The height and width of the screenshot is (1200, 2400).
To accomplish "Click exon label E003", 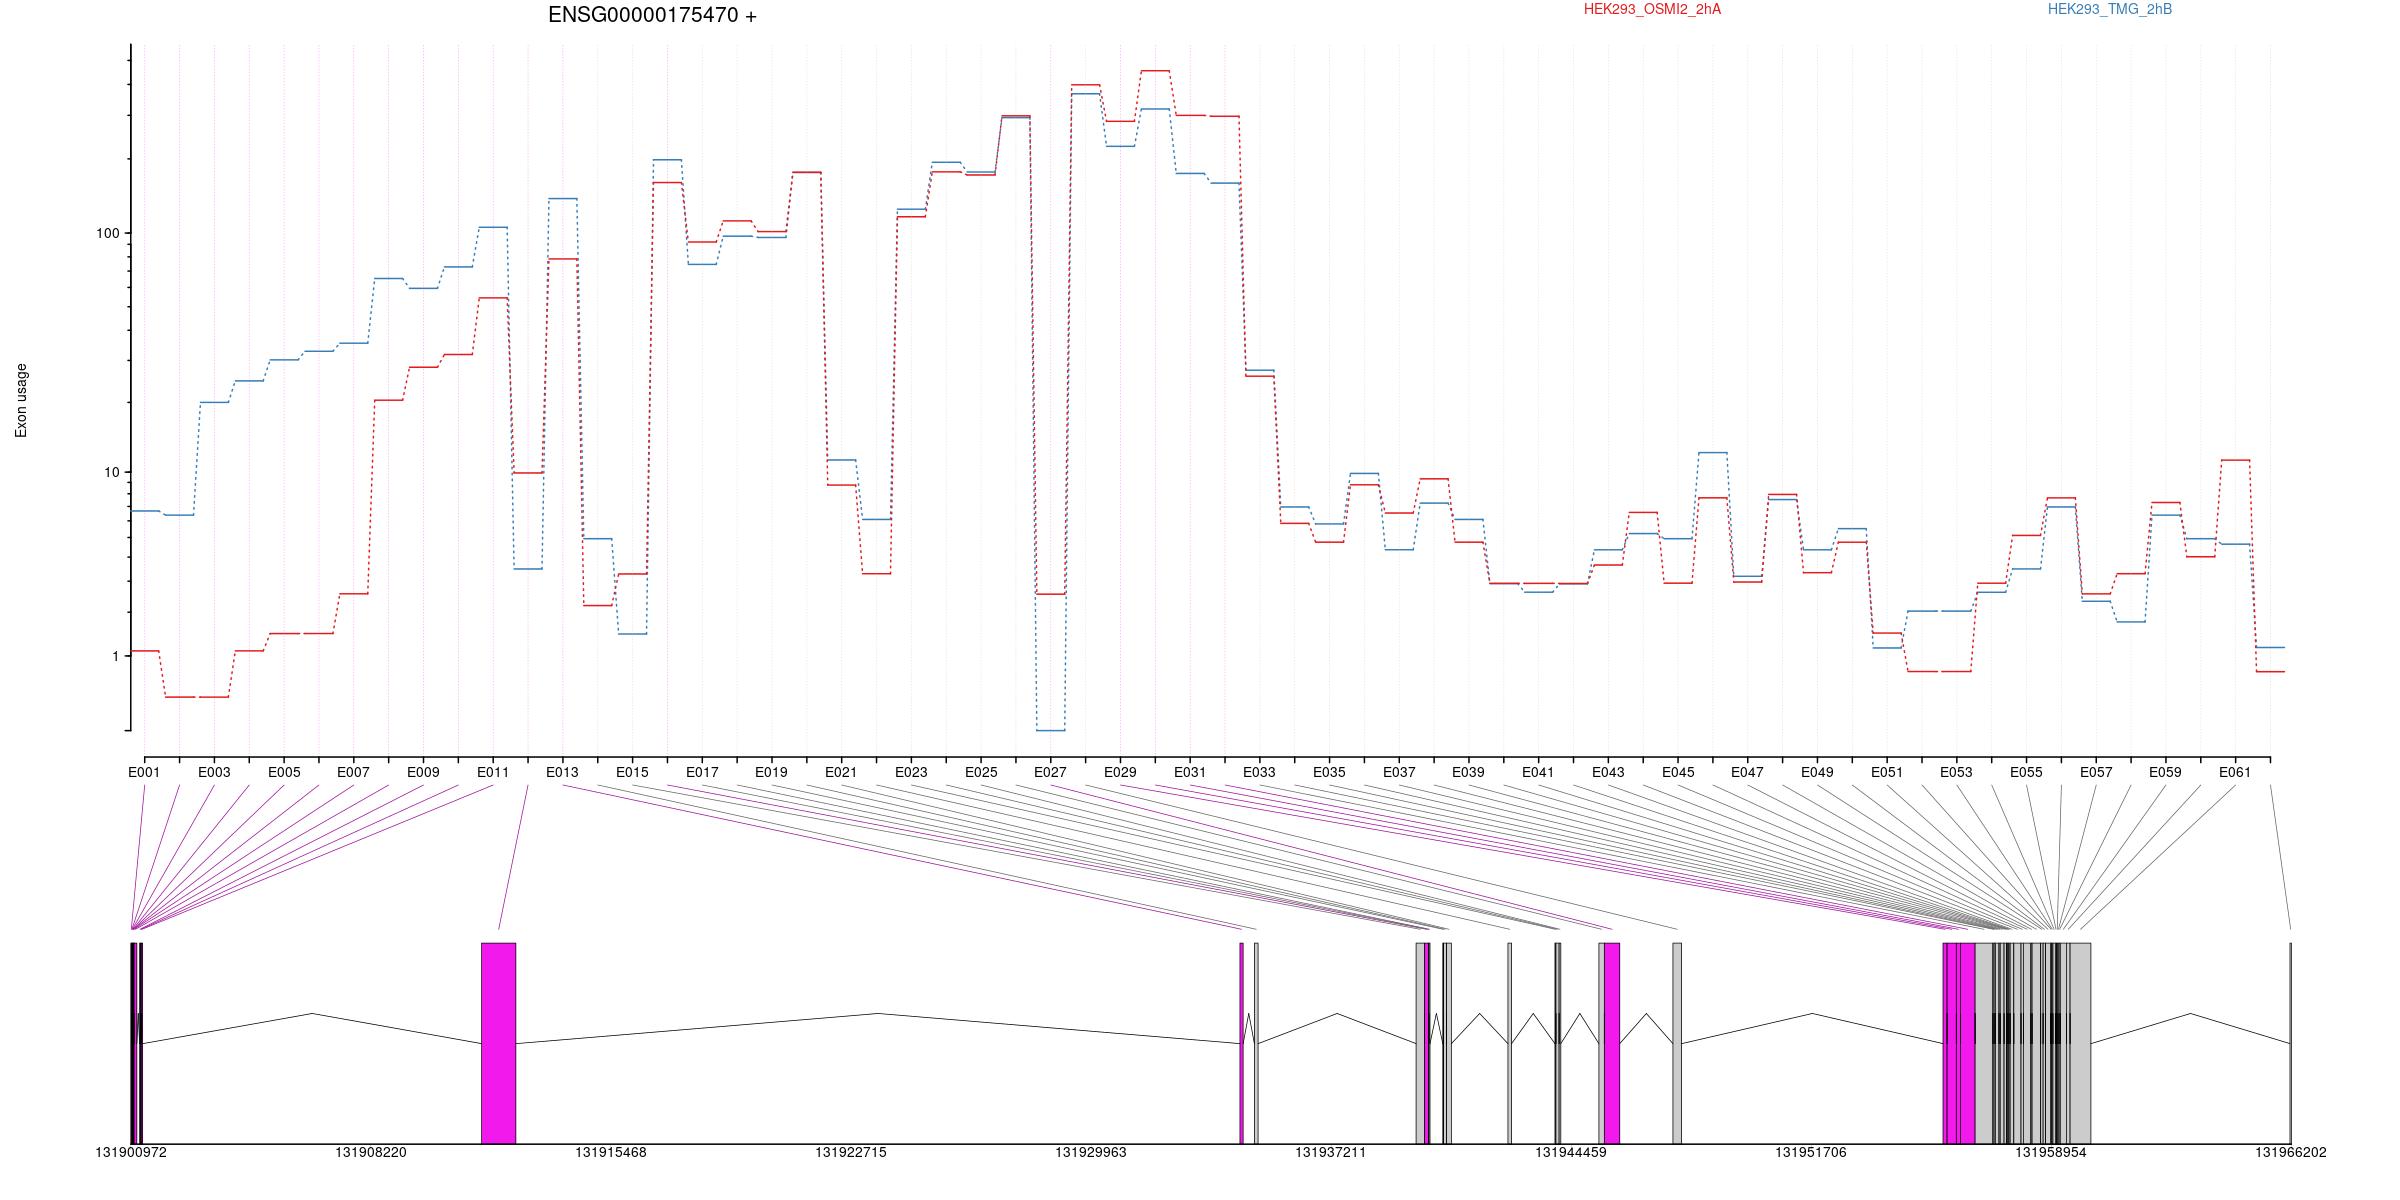I will [214, 772].
